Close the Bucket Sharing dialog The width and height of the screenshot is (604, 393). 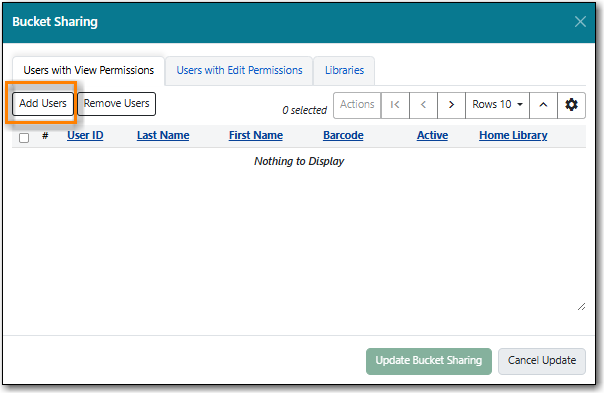click(580, 22)
